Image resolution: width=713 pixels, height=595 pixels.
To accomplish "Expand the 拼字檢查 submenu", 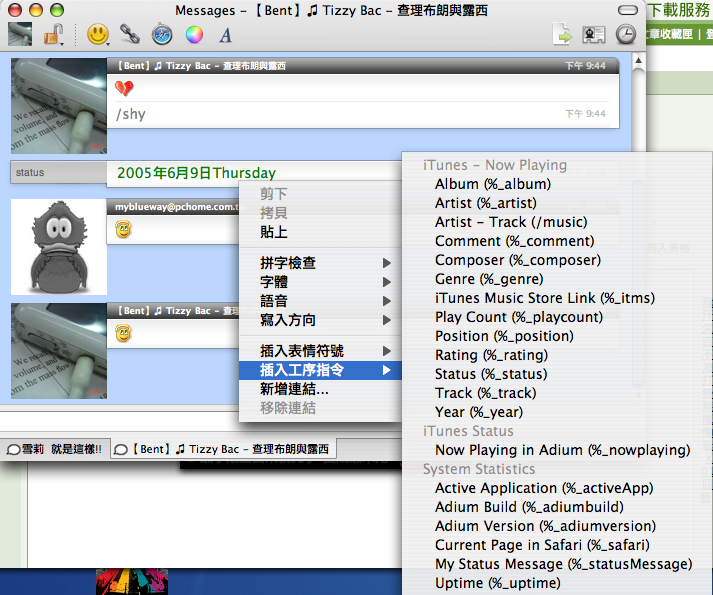I will click(320, 263).
